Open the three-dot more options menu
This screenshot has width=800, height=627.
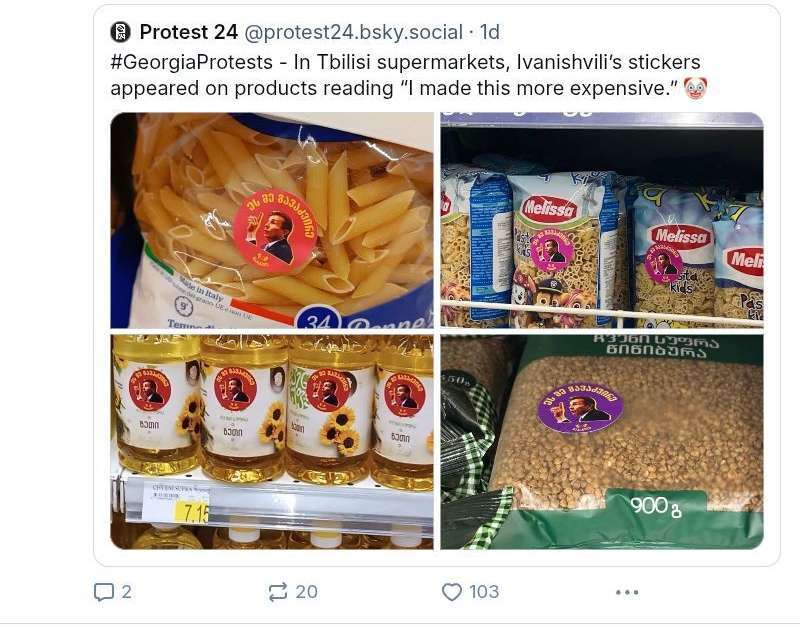[x=627, y=592]
